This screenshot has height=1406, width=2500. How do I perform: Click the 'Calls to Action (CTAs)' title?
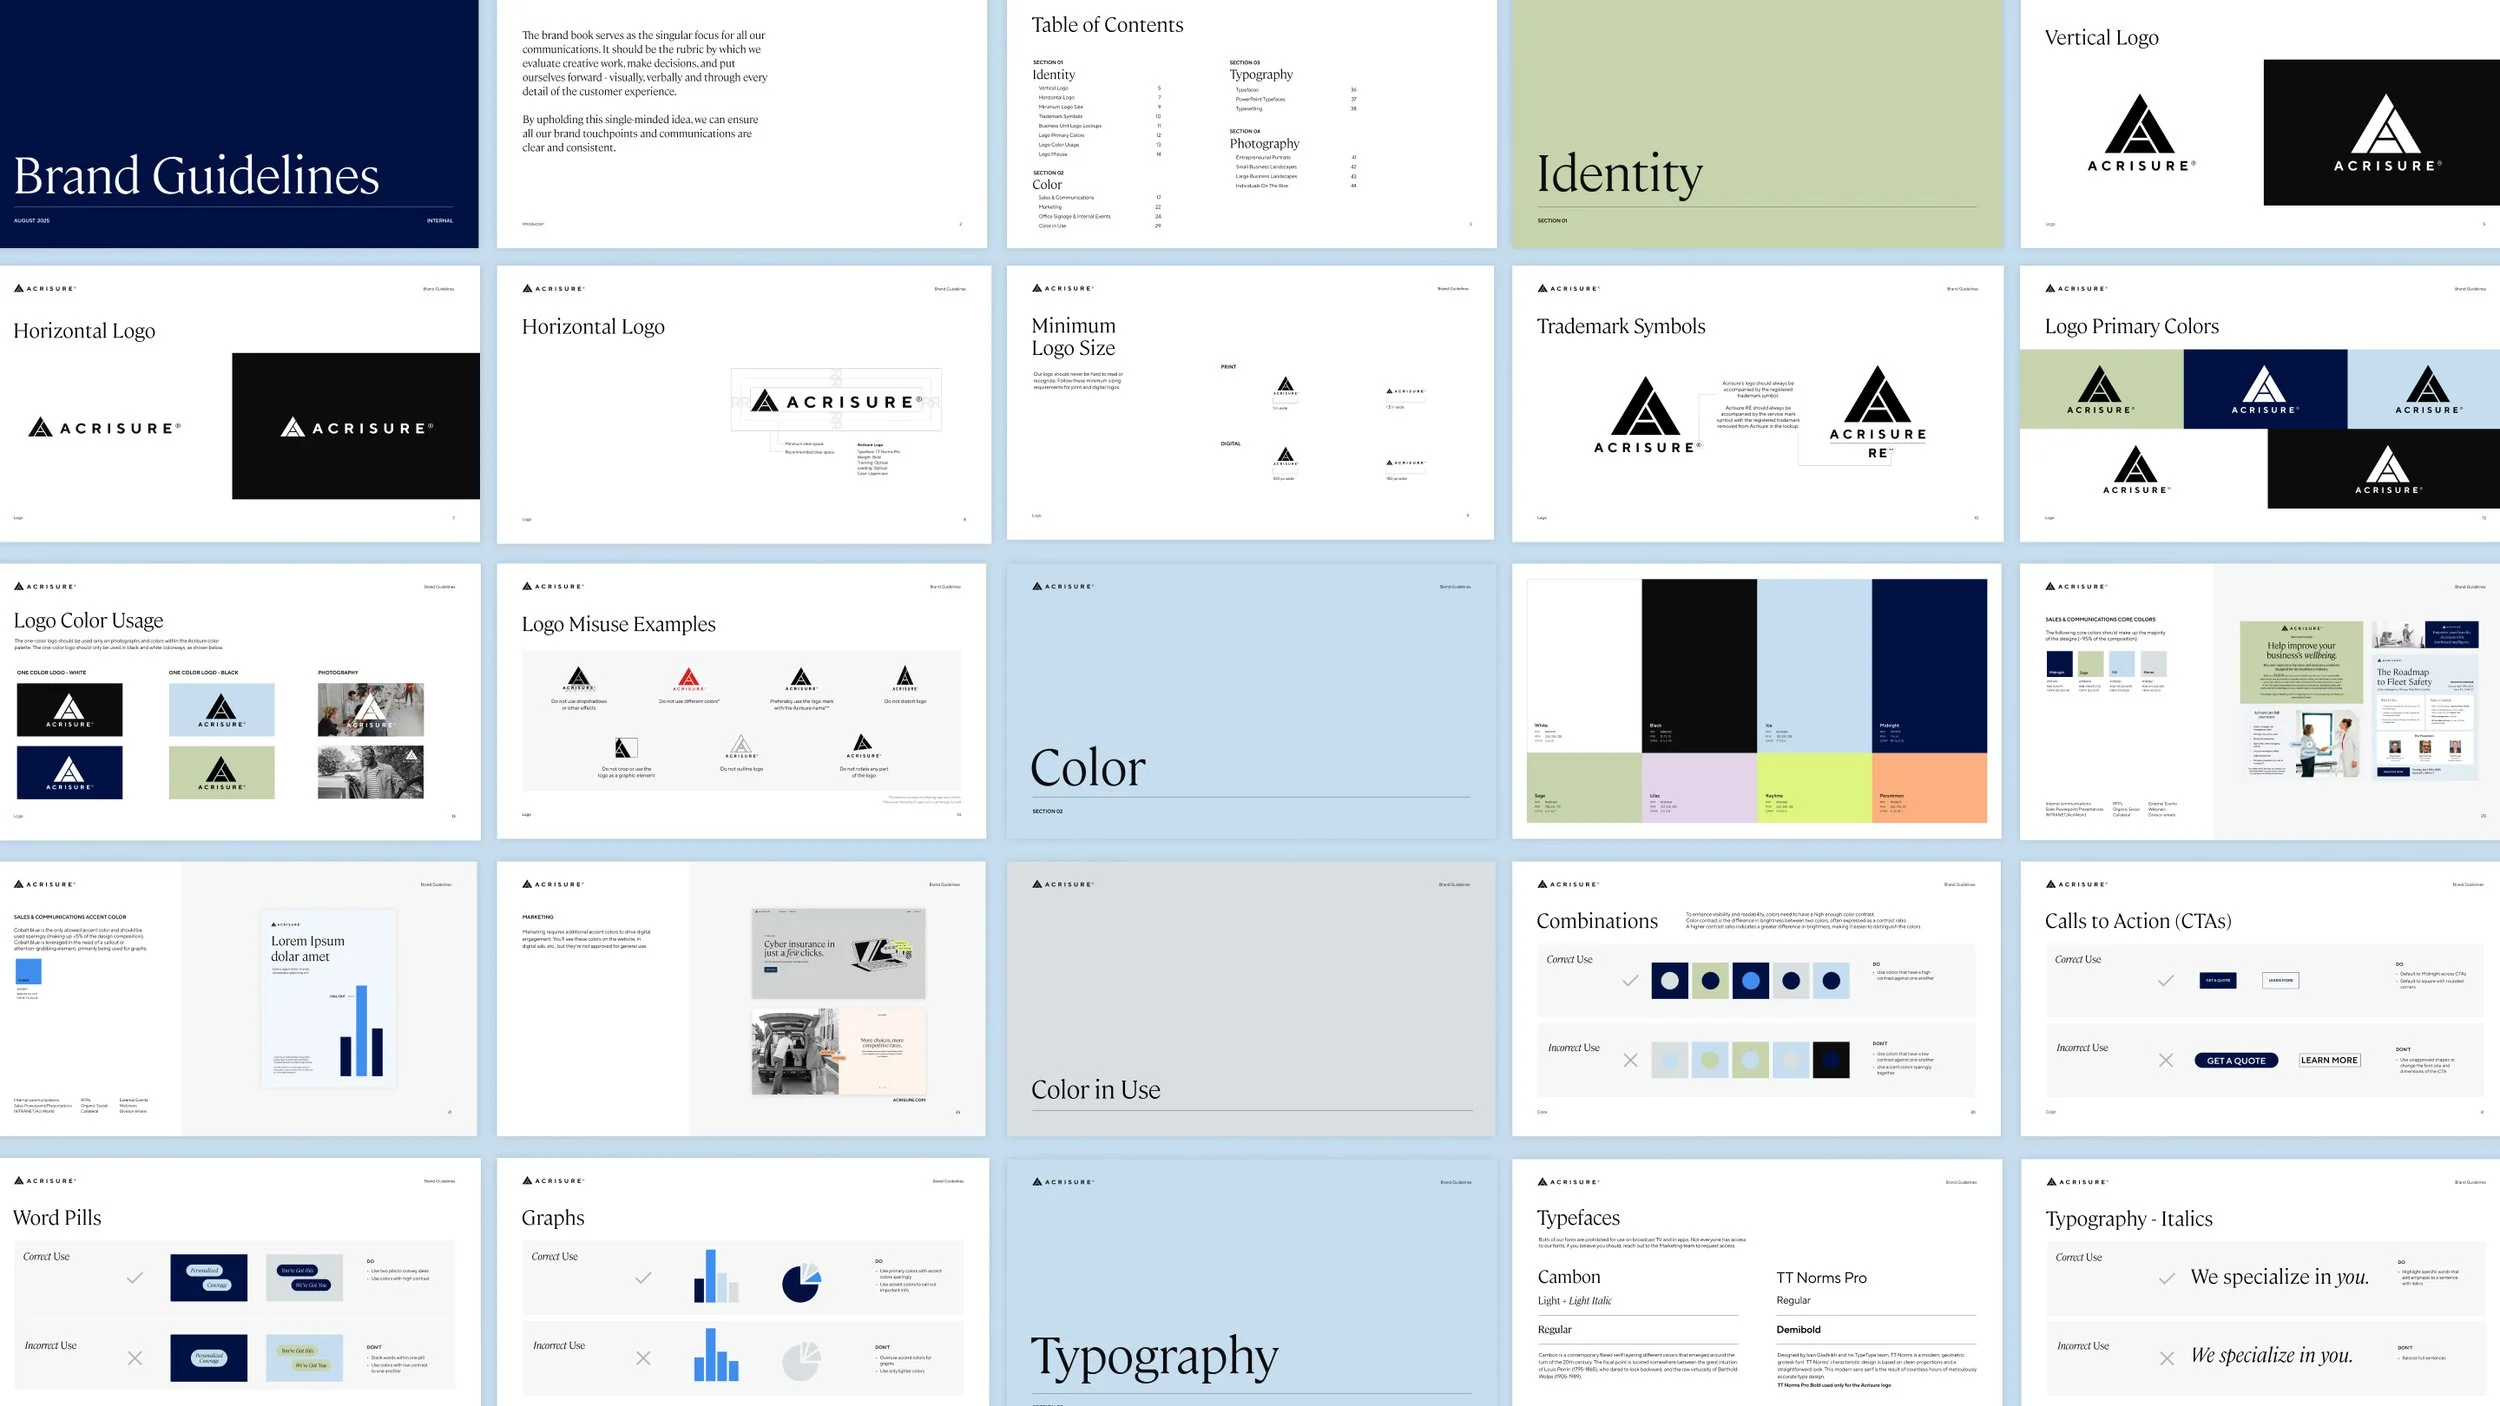2138,921
